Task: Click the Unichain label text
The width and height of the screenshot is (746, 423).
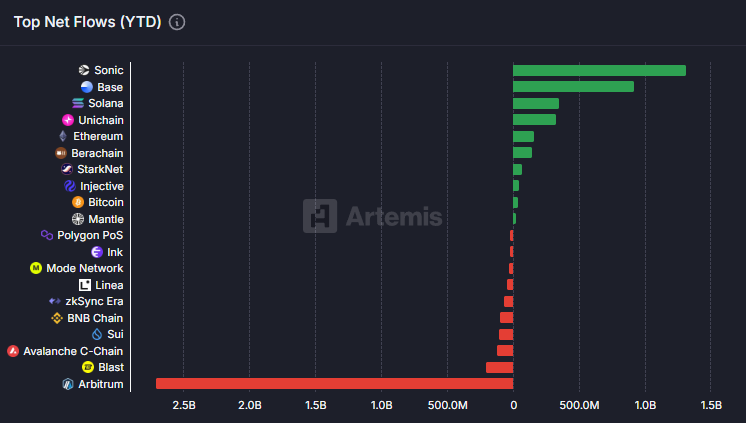Action: point(101,120)
